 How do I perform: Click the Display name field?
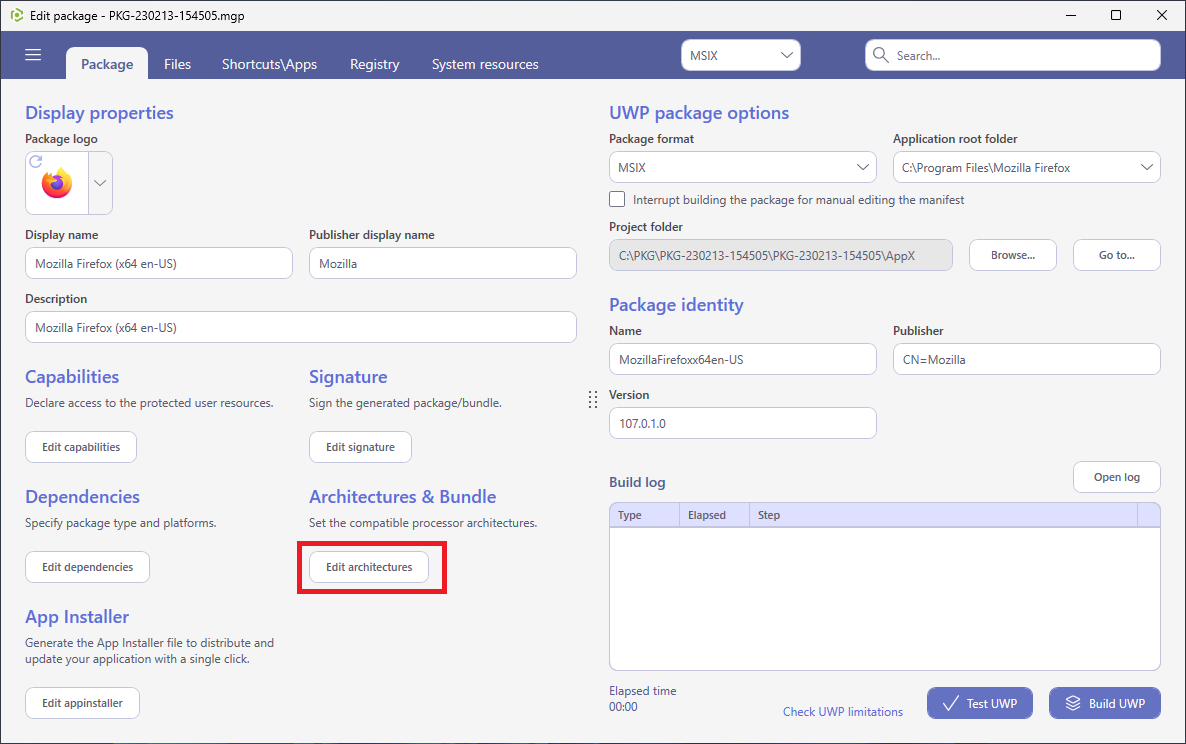click(159, 263)
